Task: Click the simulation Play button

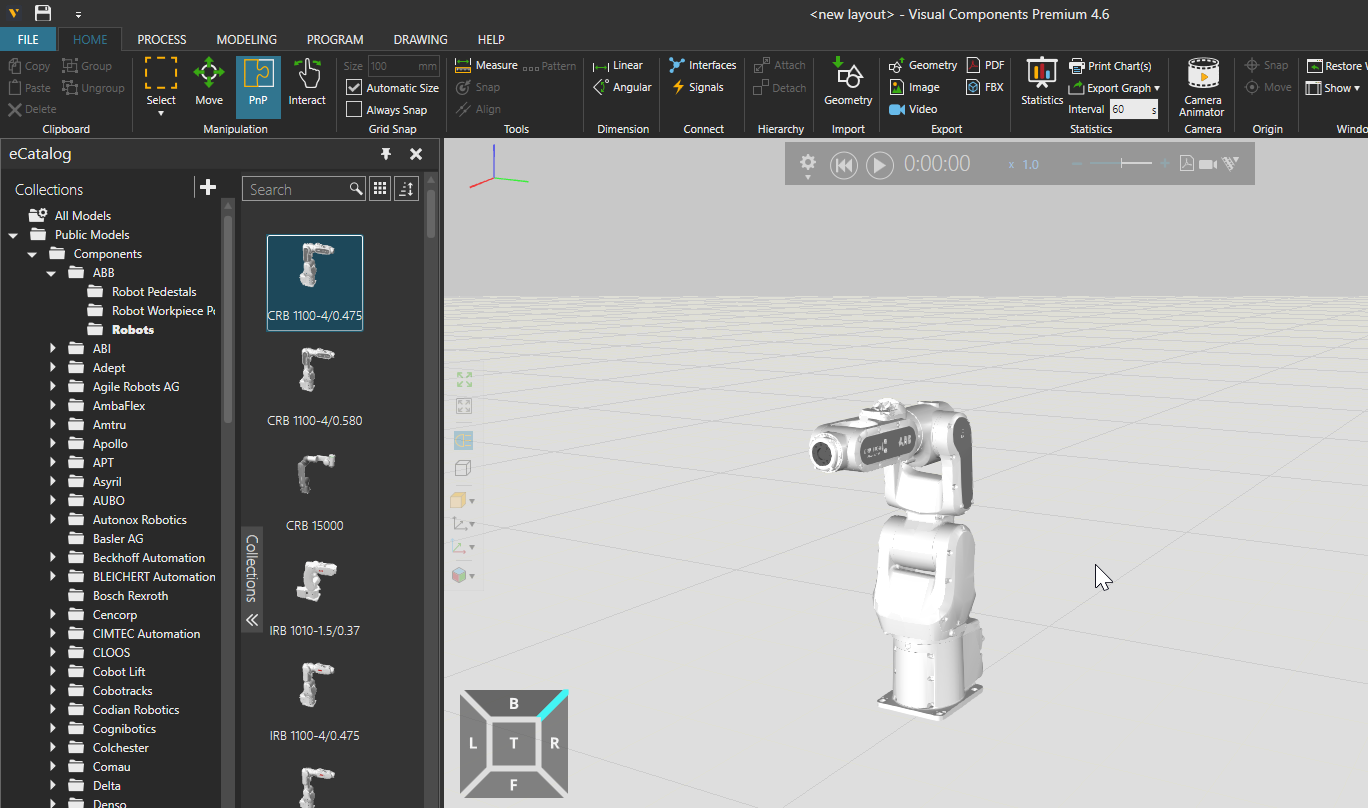Action: [x=879, y=165]
